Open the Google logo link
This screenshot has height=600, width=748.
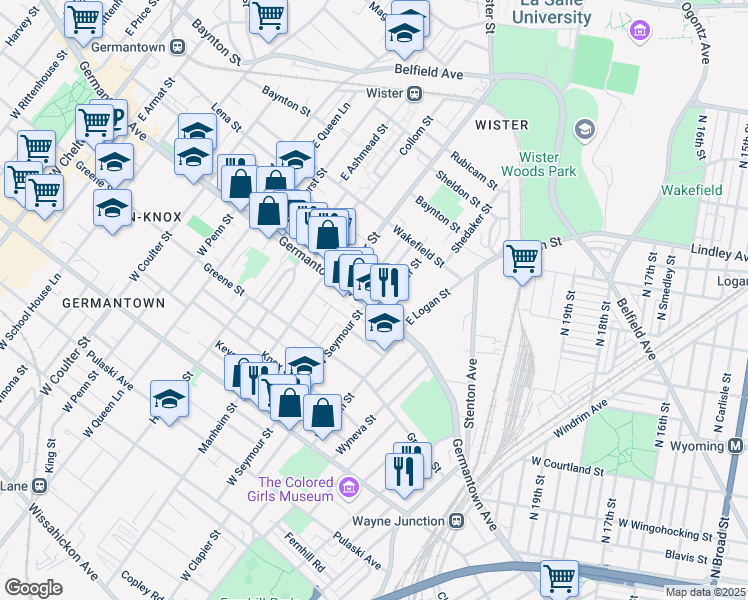tap(33, 588)
